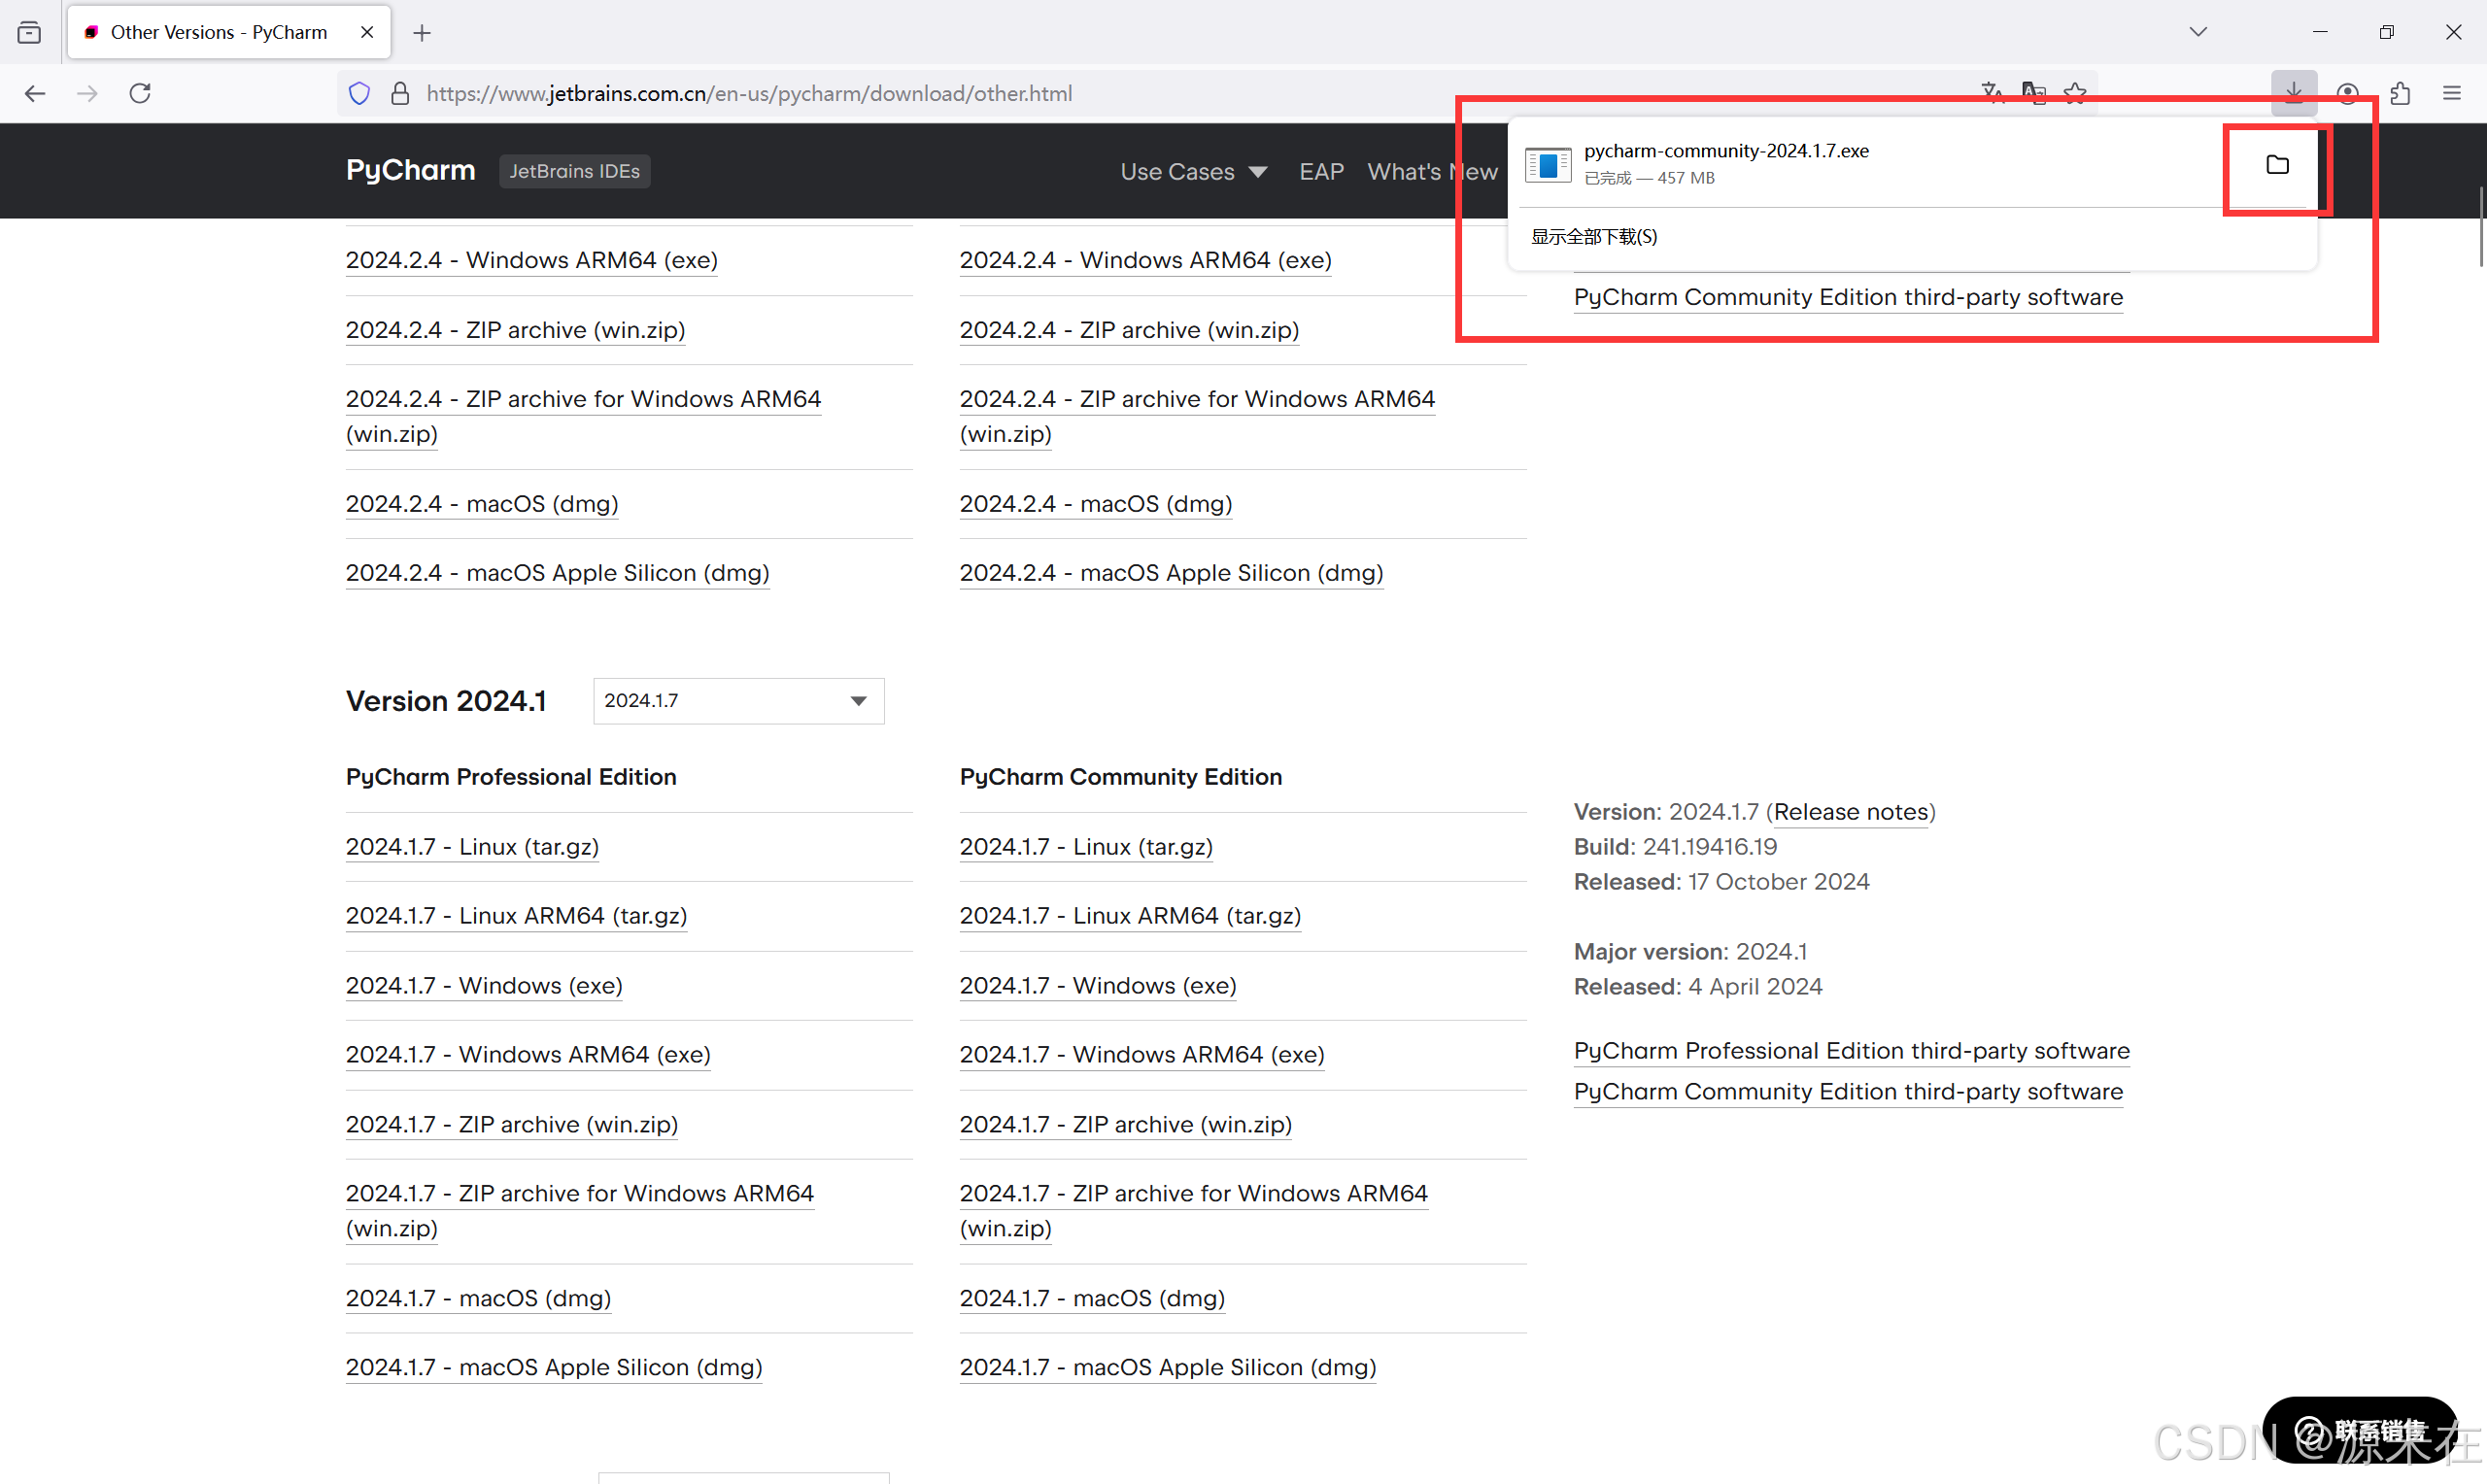Reload the page with the refresh icon

click(x=140, y=93)
